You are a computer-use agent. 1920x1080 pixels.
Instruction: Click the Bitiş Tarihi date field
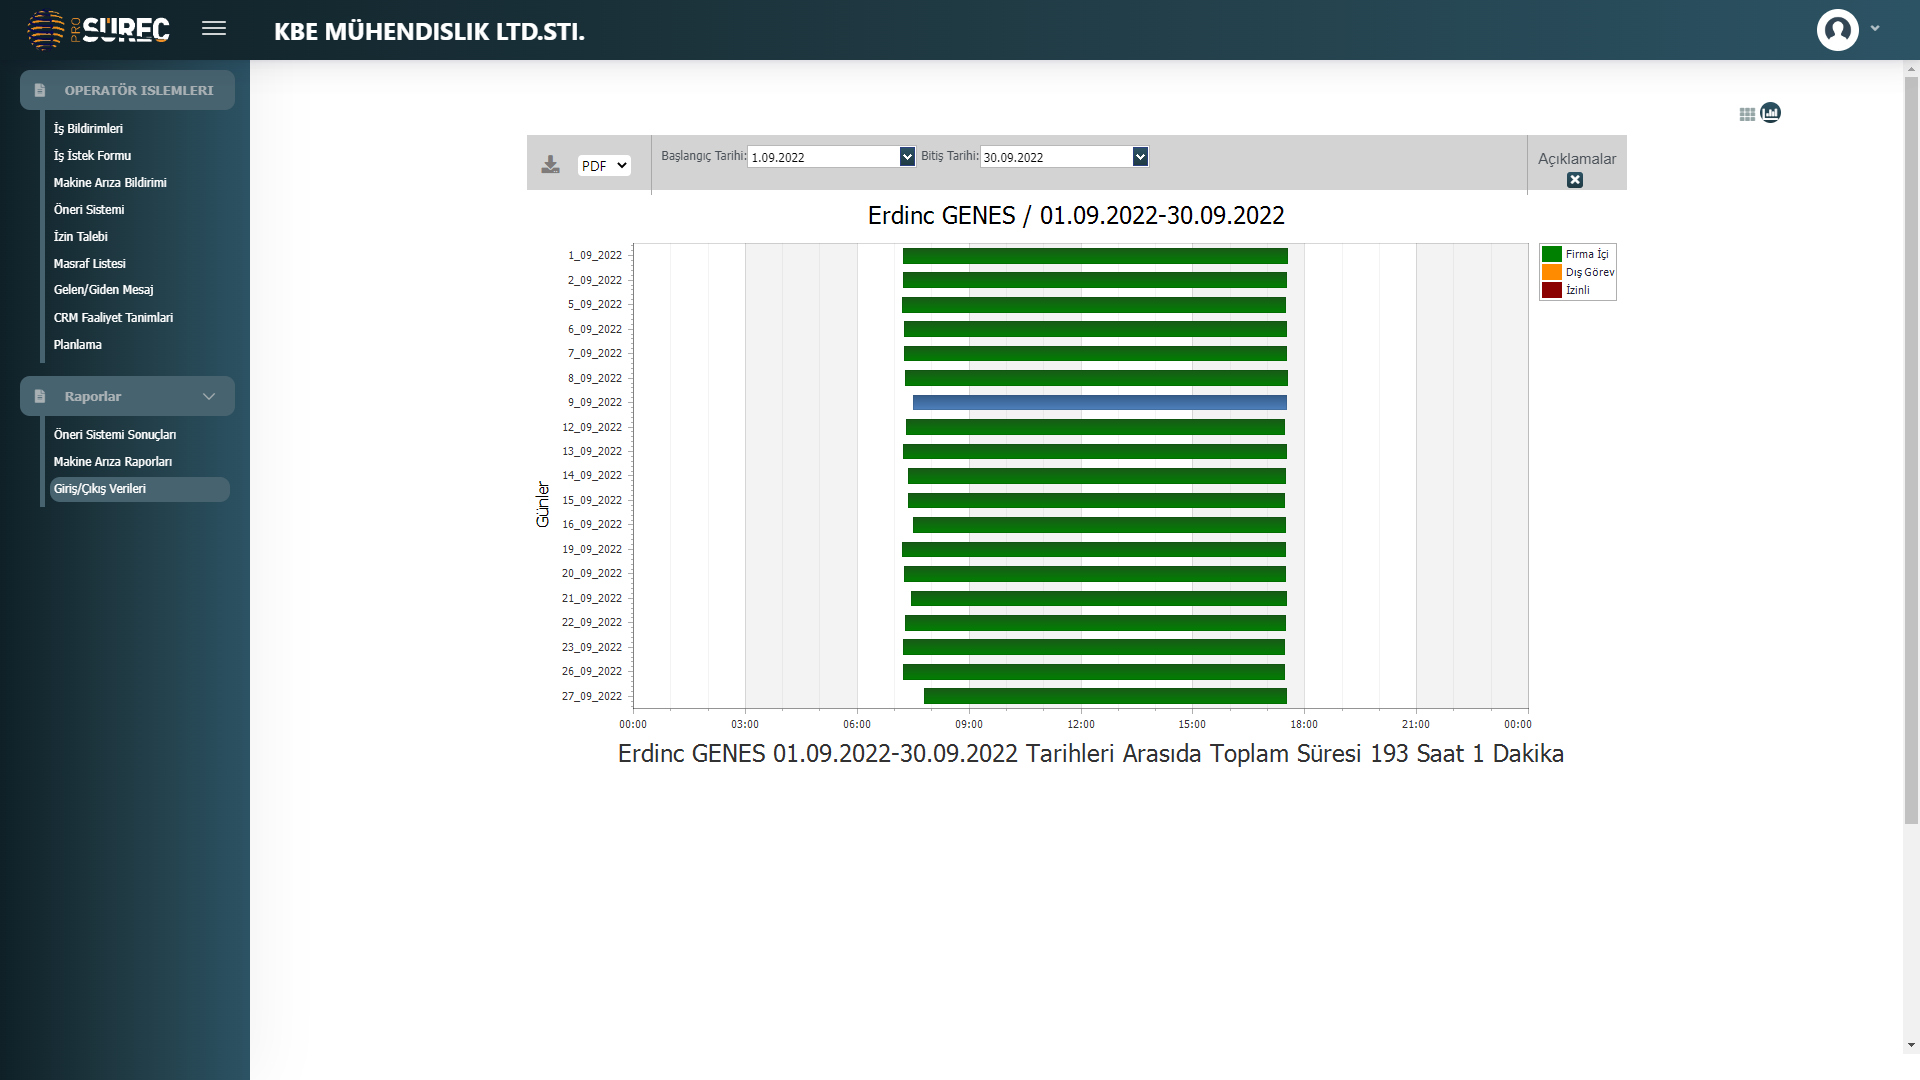coord(1056,157)
